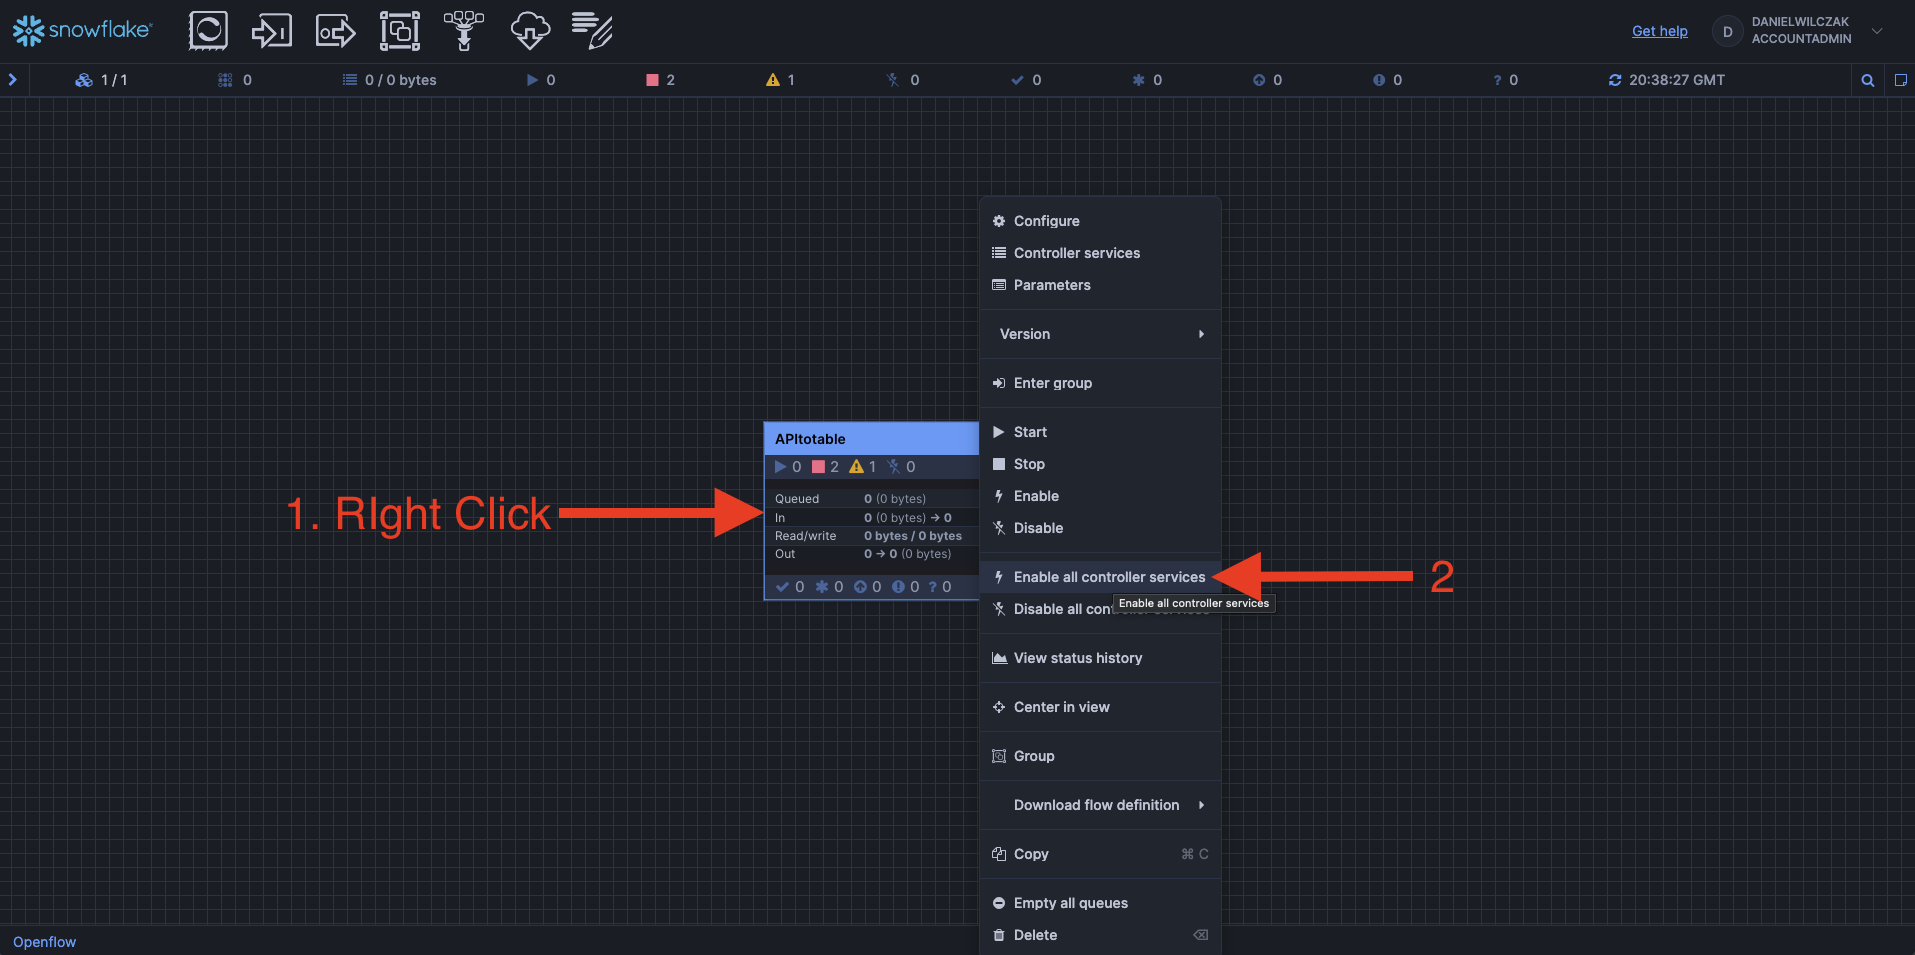Click the Input Port toolbar icon
Viewport: 1915px width, 955px height.
[271, 31]
